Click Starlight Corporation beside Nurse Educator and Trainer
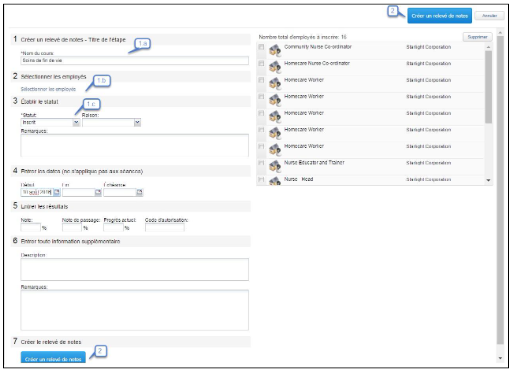Image resolution: width=511 pixels, height=370 pixels. coord(428,163)
